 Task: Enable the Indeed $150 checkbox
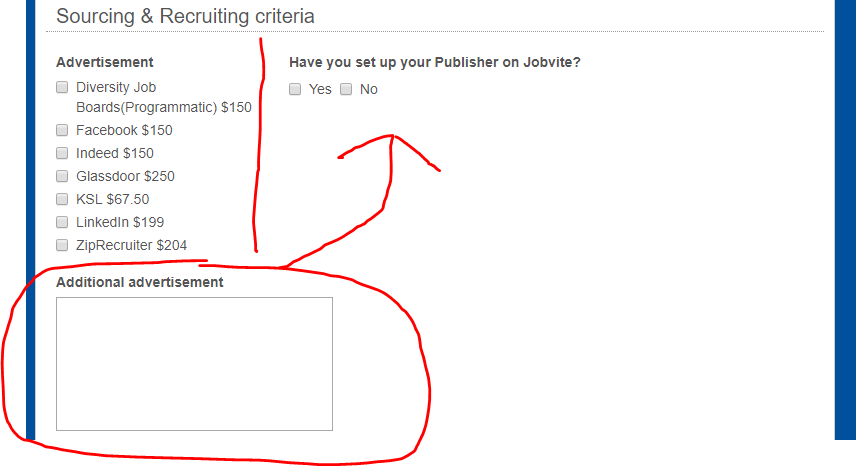pyautogui.click(x=62, y=153)
